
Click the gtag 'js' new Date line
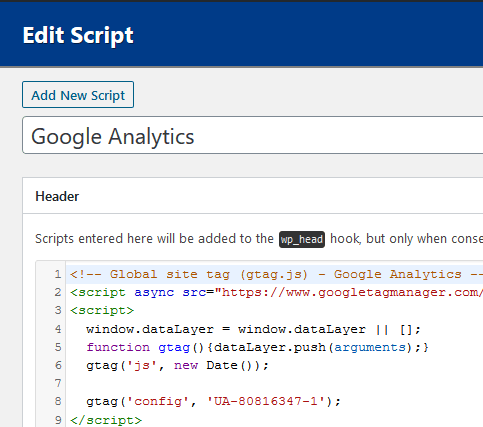(x=177, y=365)
